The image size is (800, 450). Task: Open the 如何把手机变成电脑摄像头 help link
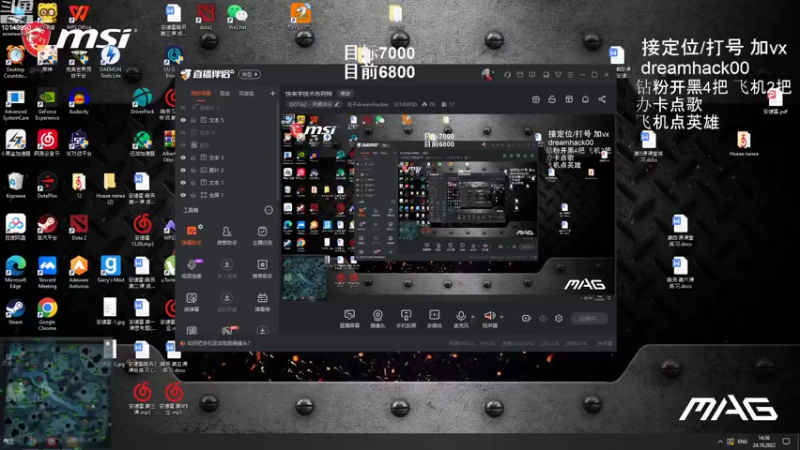(218, 343)
